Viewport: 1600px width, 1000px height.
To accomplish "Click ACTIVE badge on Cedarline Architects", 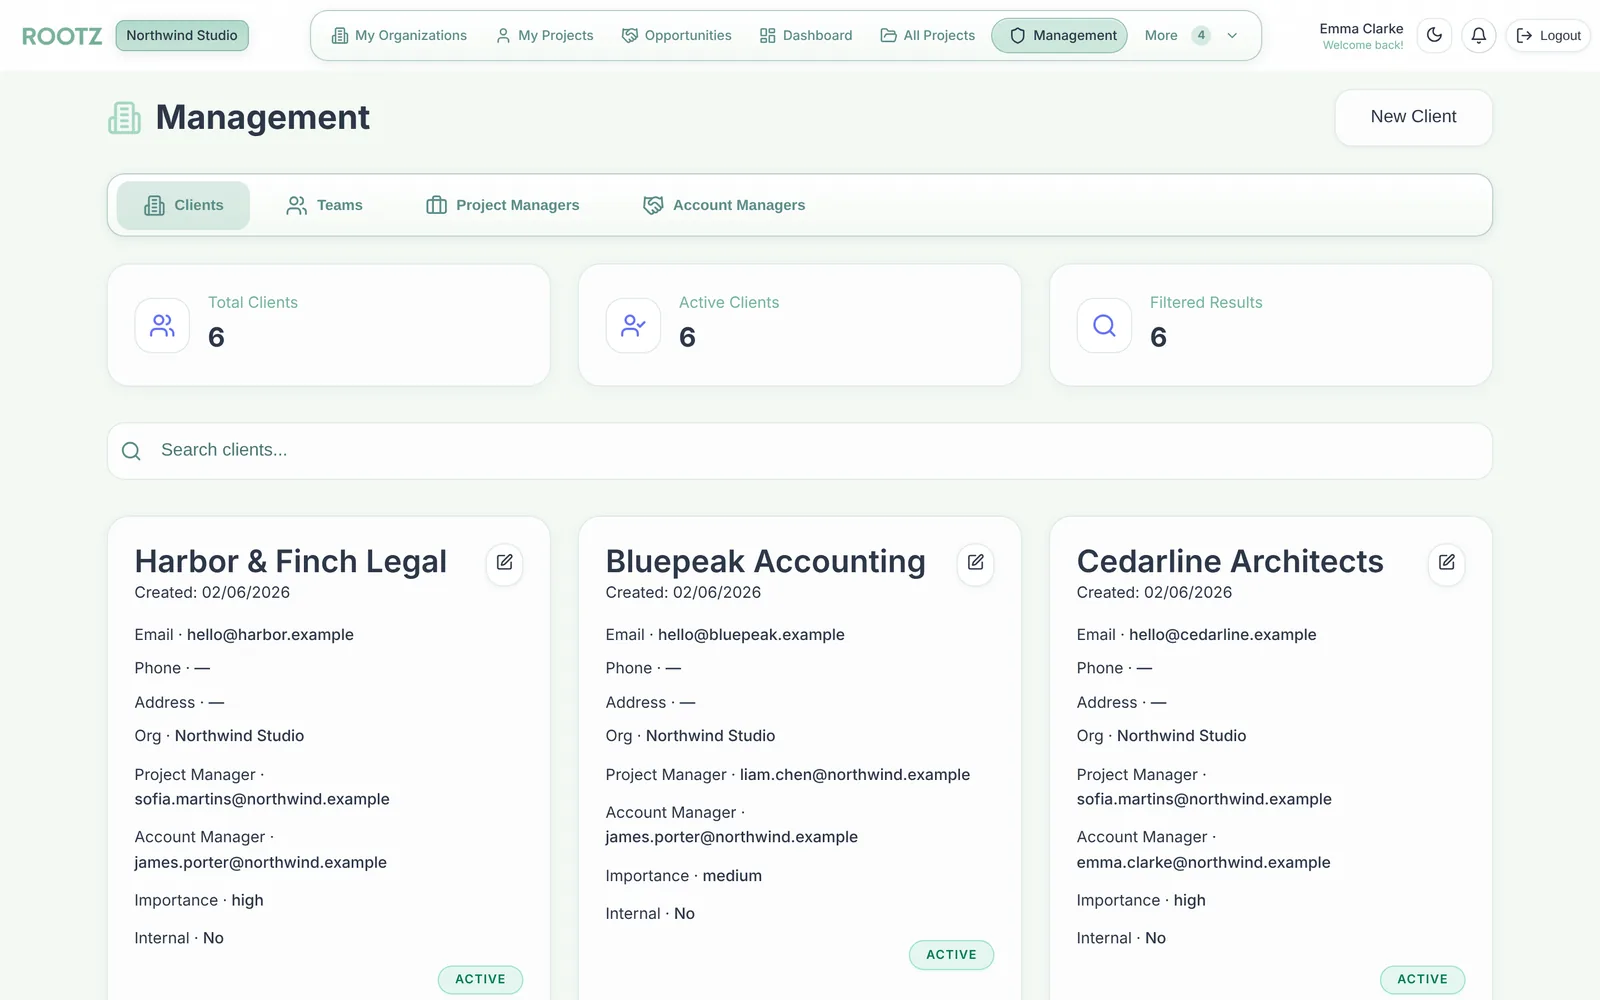I will (1422, 979).
